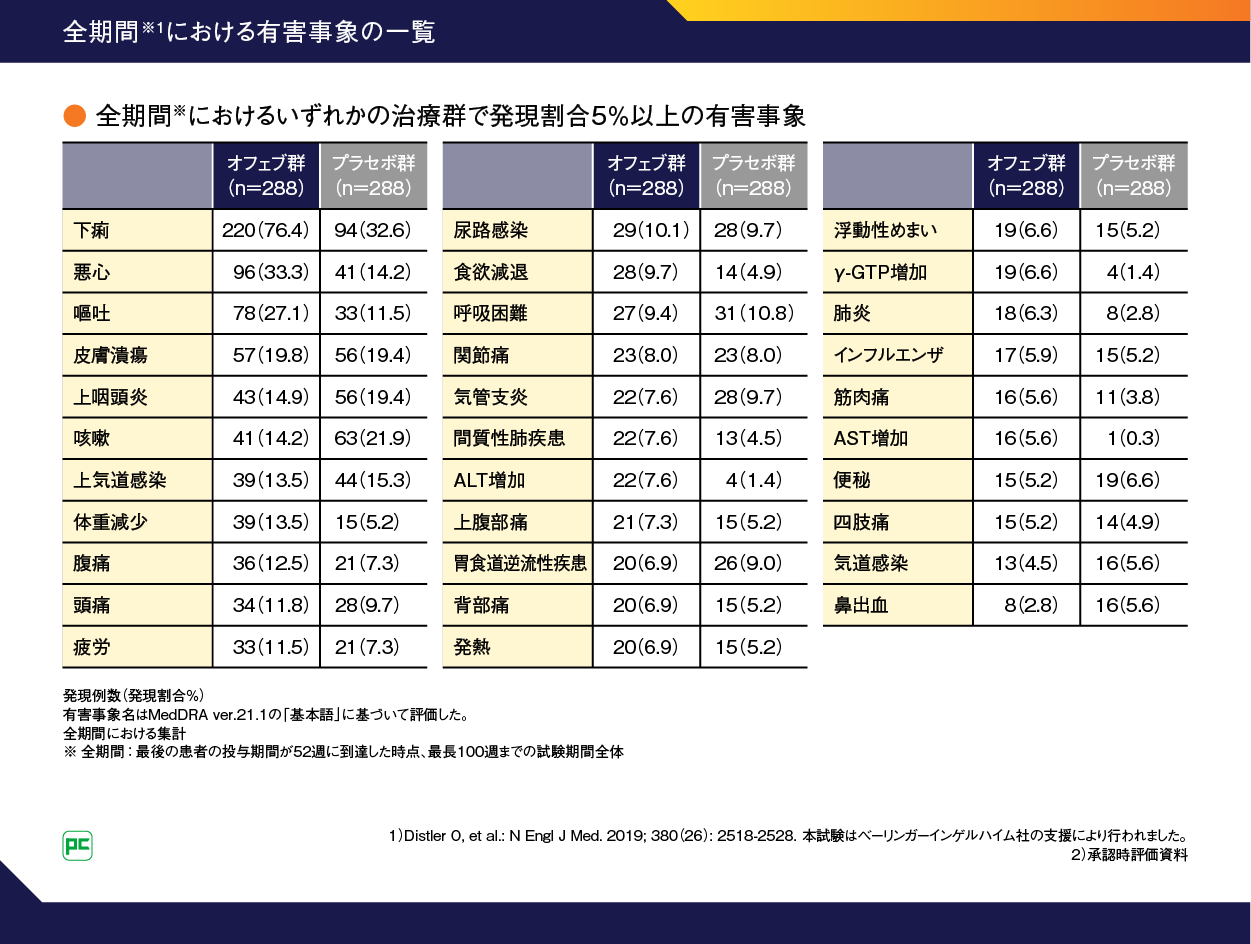Viewport: 1251px width, 944px height.
Task: Select the 間質性肺疾患 row label
Action: [x=509, y=439]
